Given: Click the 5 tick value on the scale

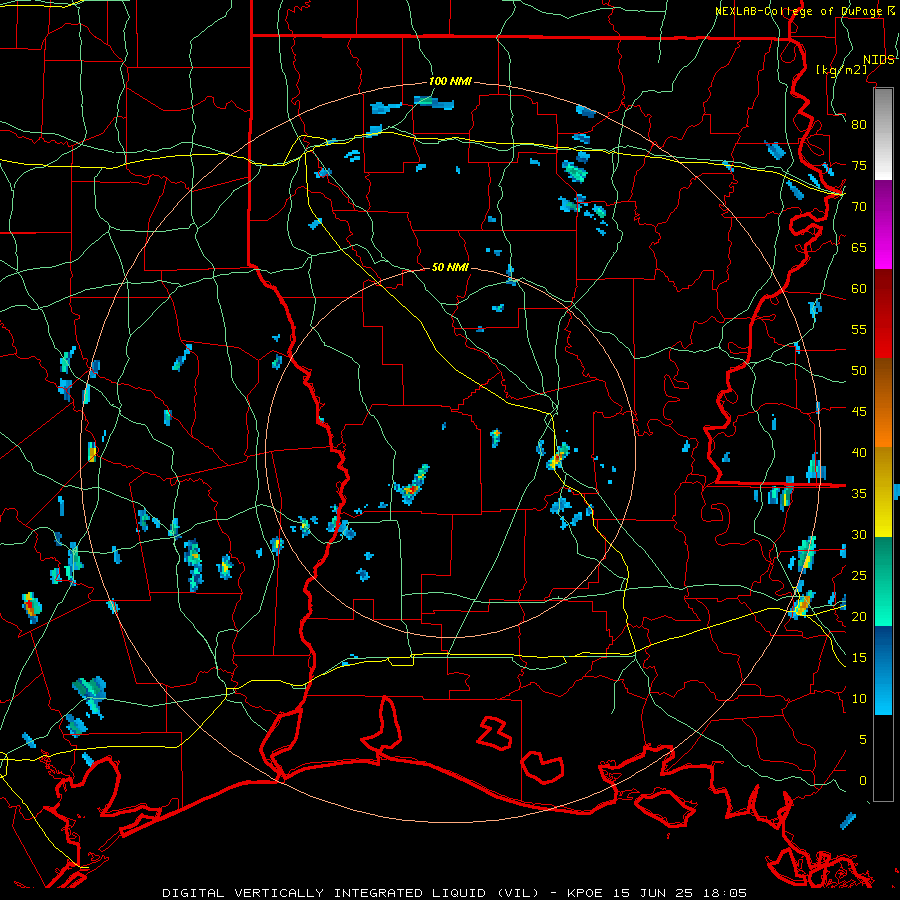Looking at the screenshot, I should coord(863,739).
